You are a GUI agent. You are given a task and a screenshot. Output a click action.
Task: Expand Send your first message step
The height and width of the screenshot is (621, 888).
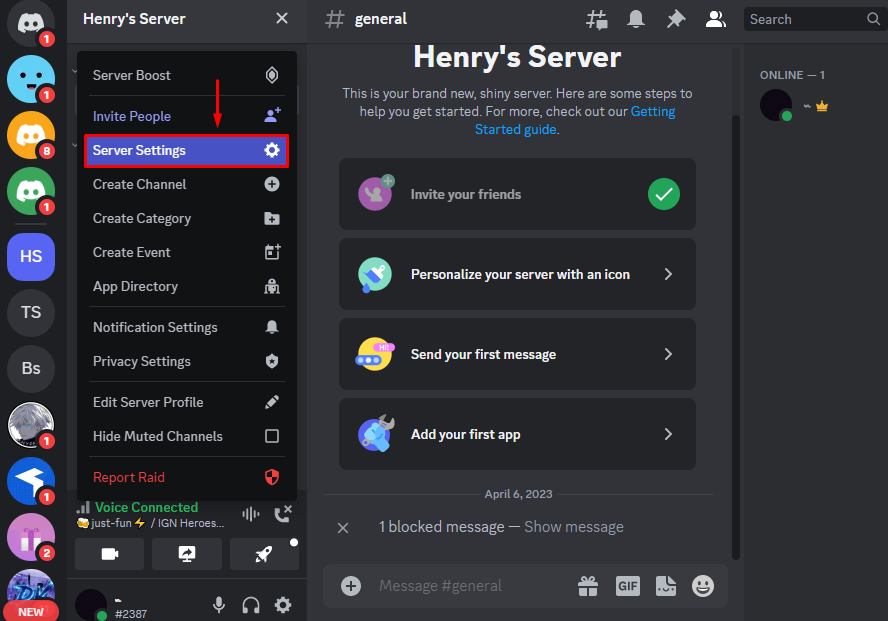point(517,354)
